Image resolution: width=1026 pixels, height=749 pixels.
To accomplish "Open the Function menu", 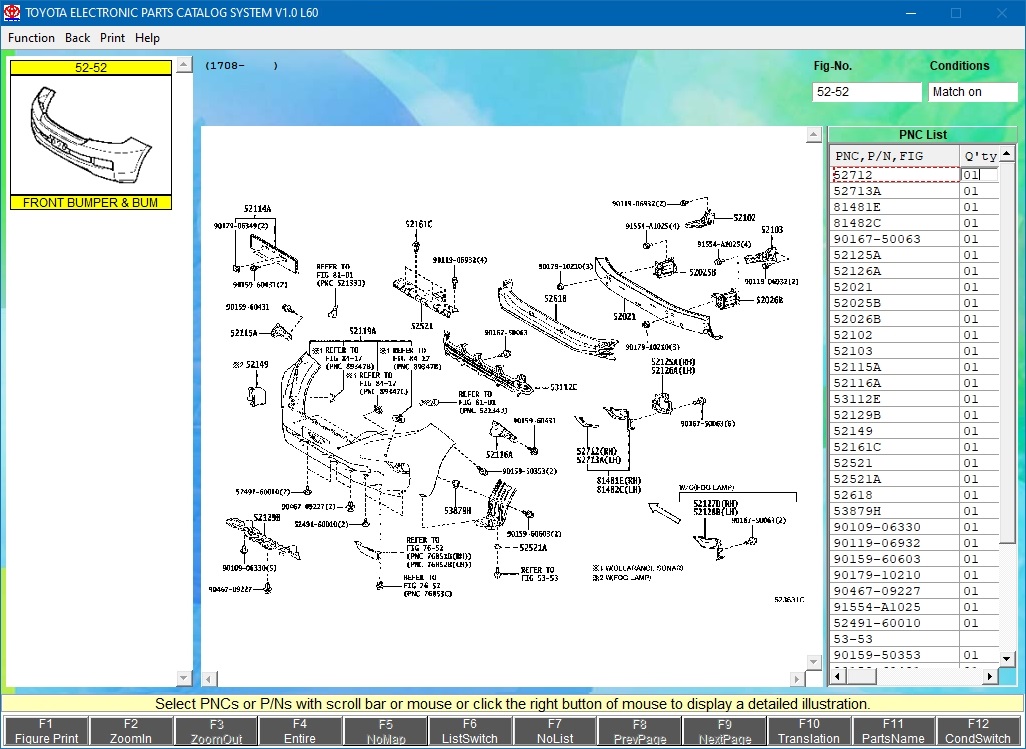I will point(31,38).
